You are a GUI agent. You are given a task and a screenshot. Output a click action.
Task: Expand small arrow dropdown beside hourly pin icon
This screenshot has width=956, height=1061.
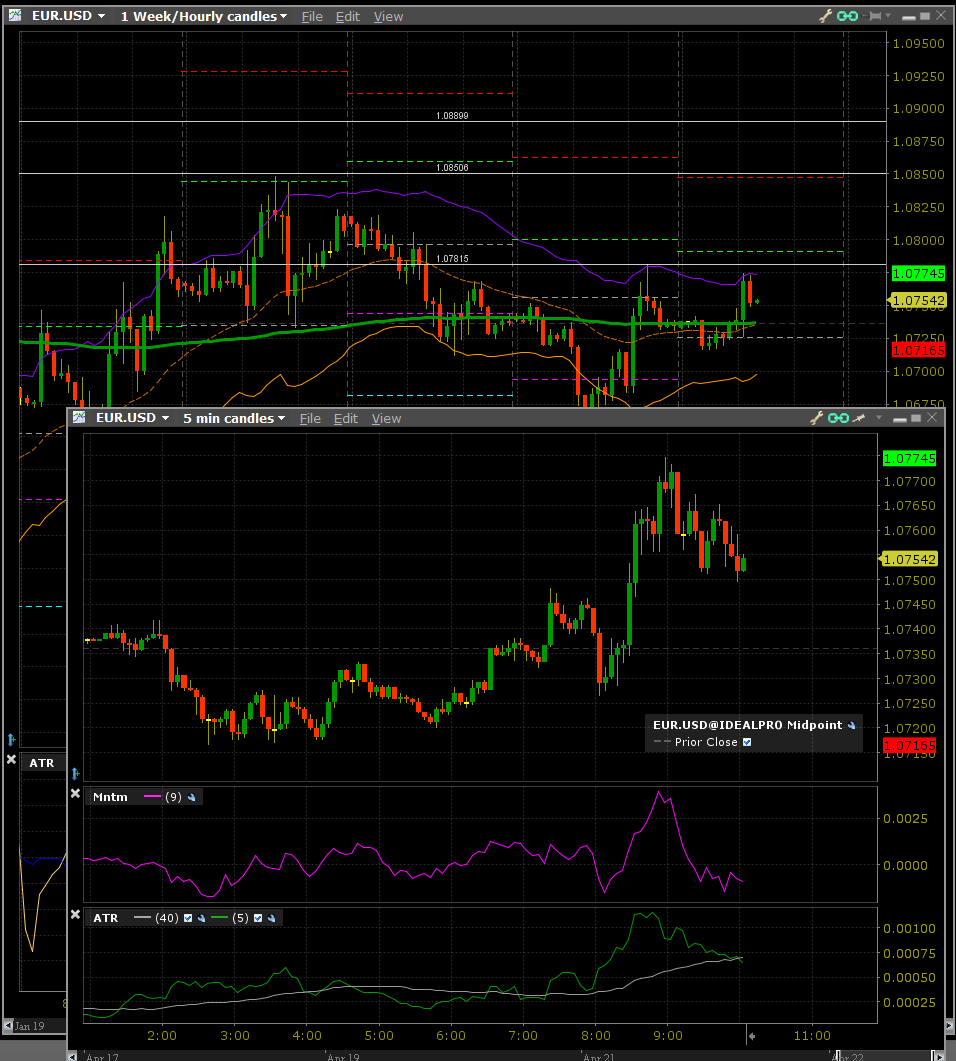click(888, 16)
